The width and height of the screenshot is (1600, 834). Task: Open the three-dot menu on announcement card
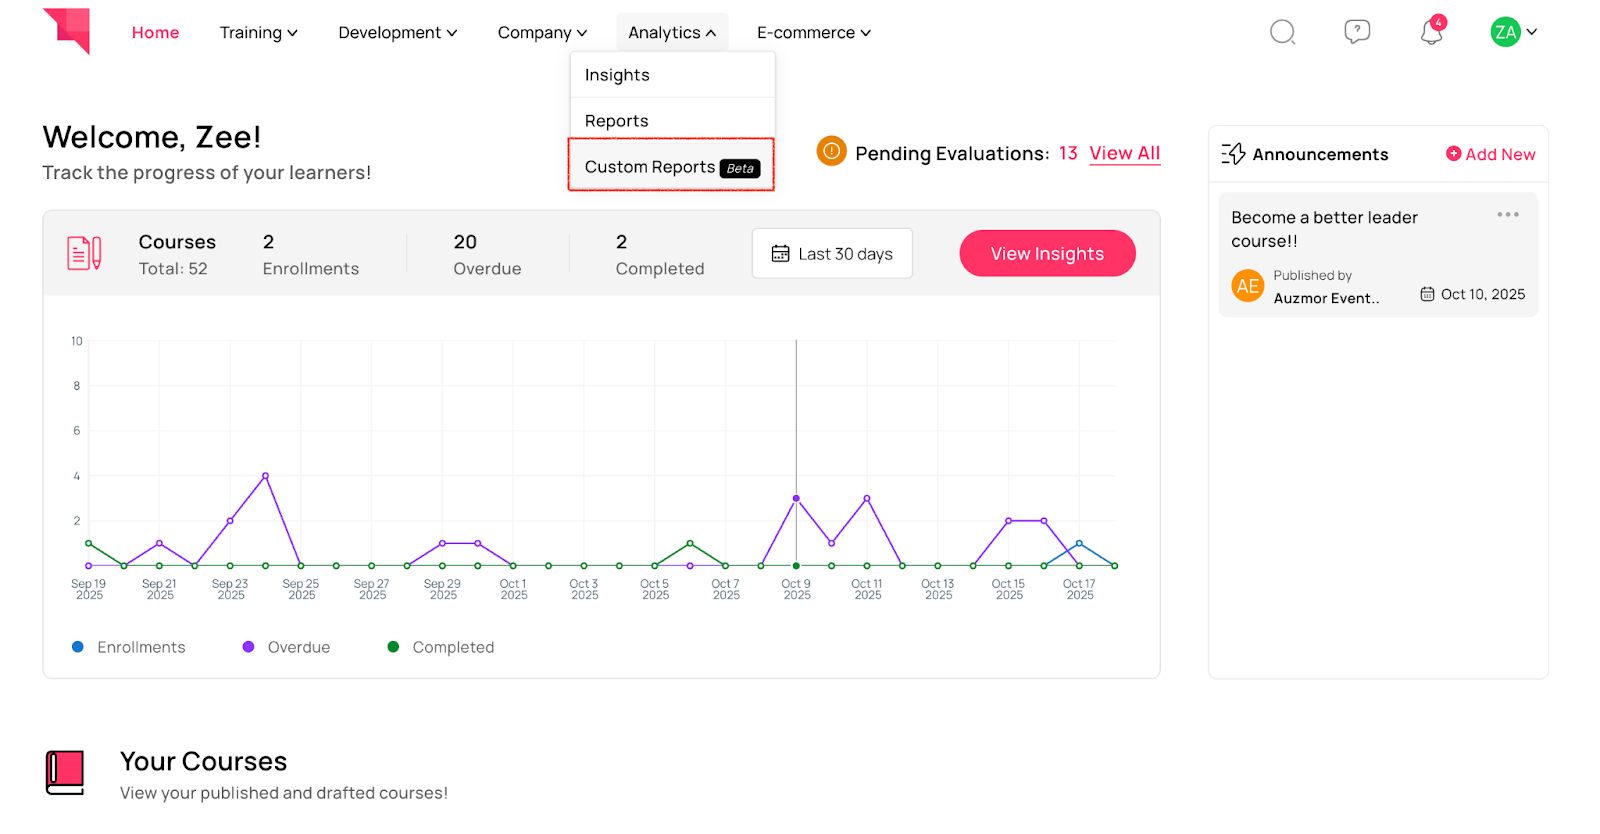(x=1508, y=215)
